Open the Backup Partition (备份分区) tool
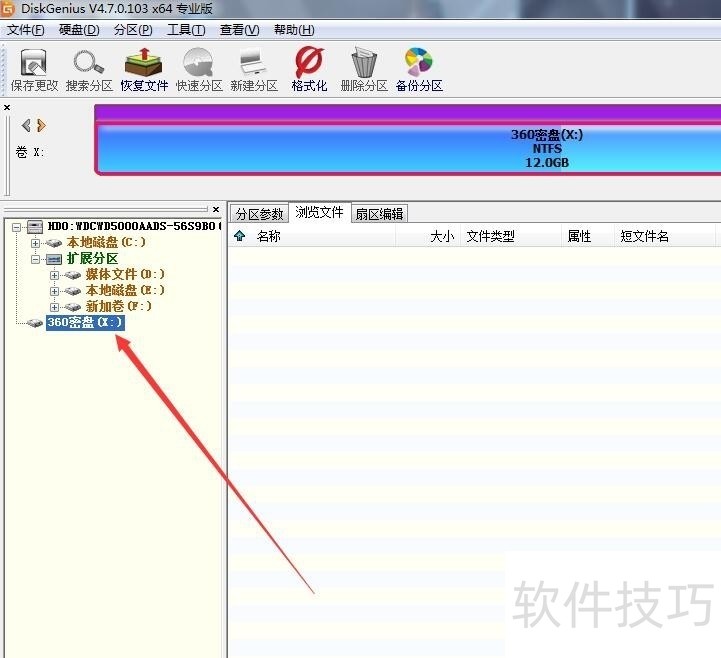 (x=419, y=69)
